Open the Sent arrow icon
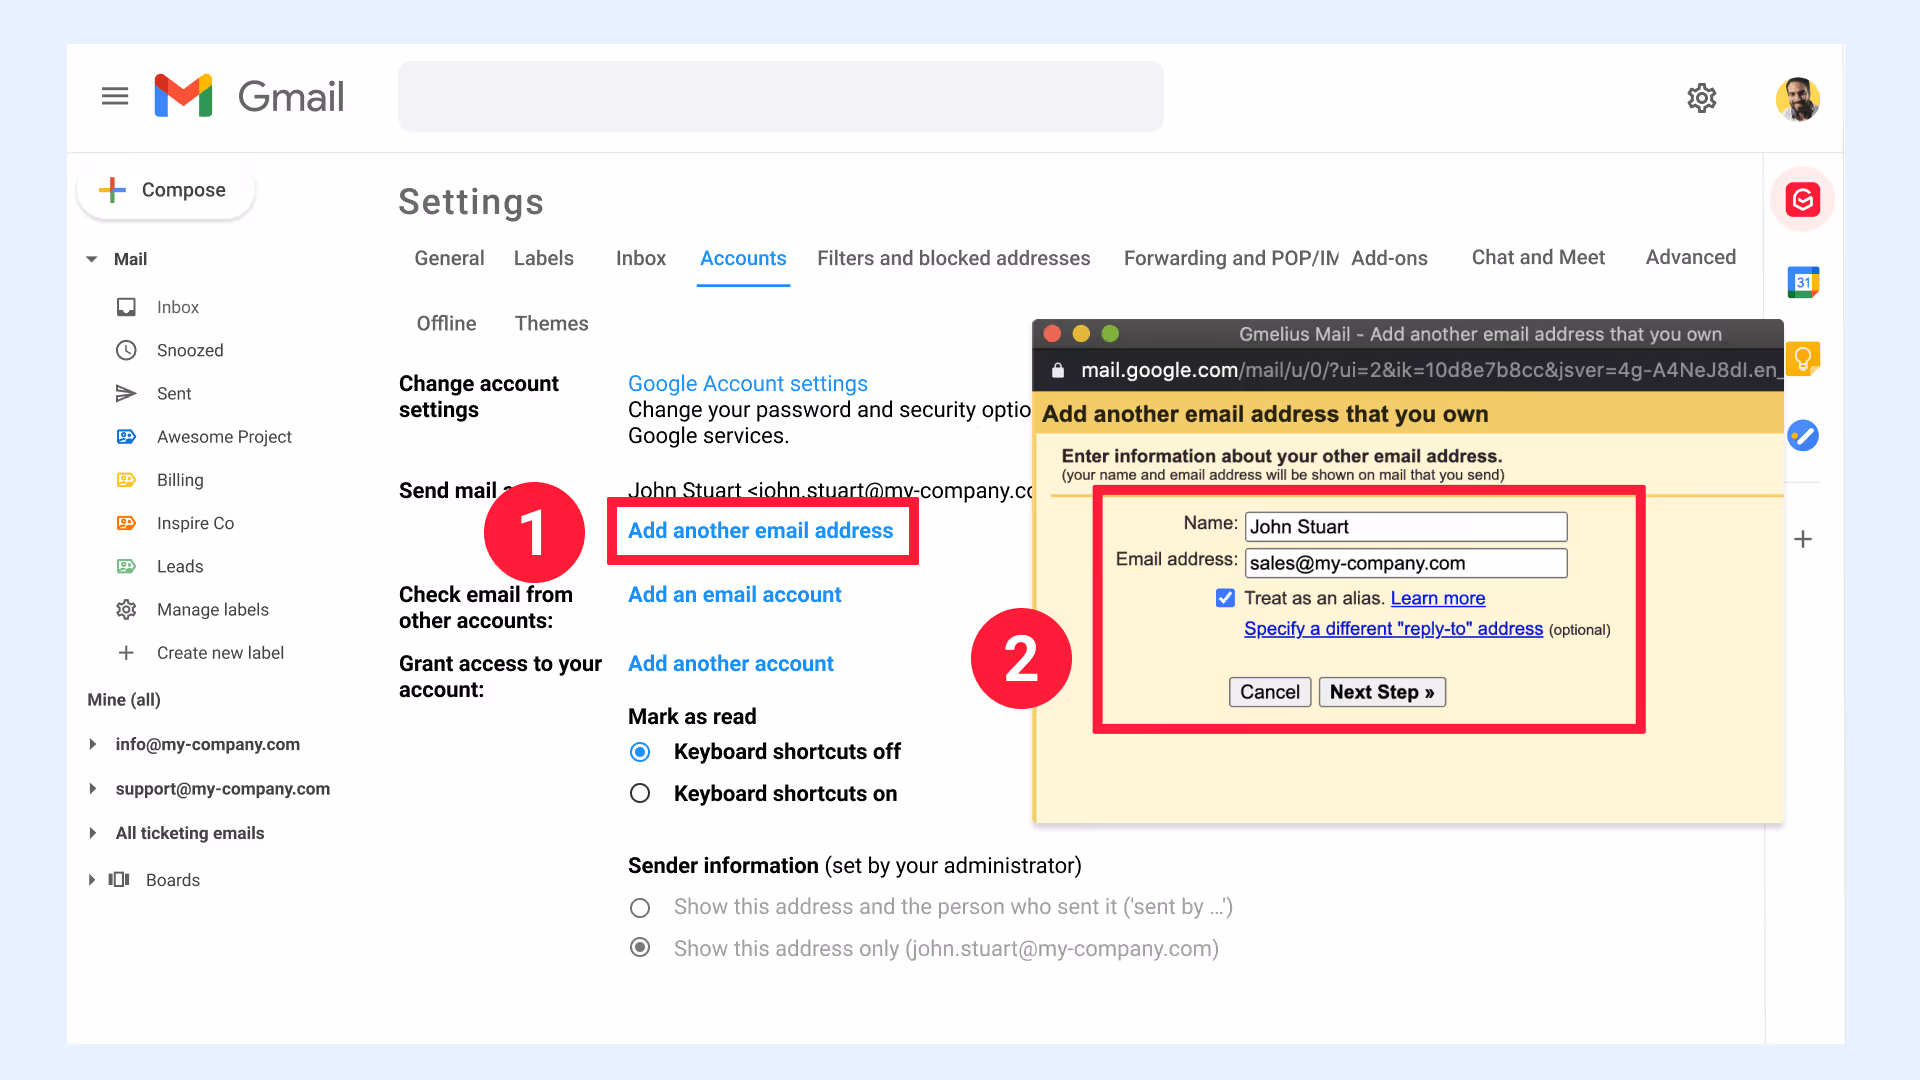The width and height of the screenshot is (1920, 1080). pos(126,393)
